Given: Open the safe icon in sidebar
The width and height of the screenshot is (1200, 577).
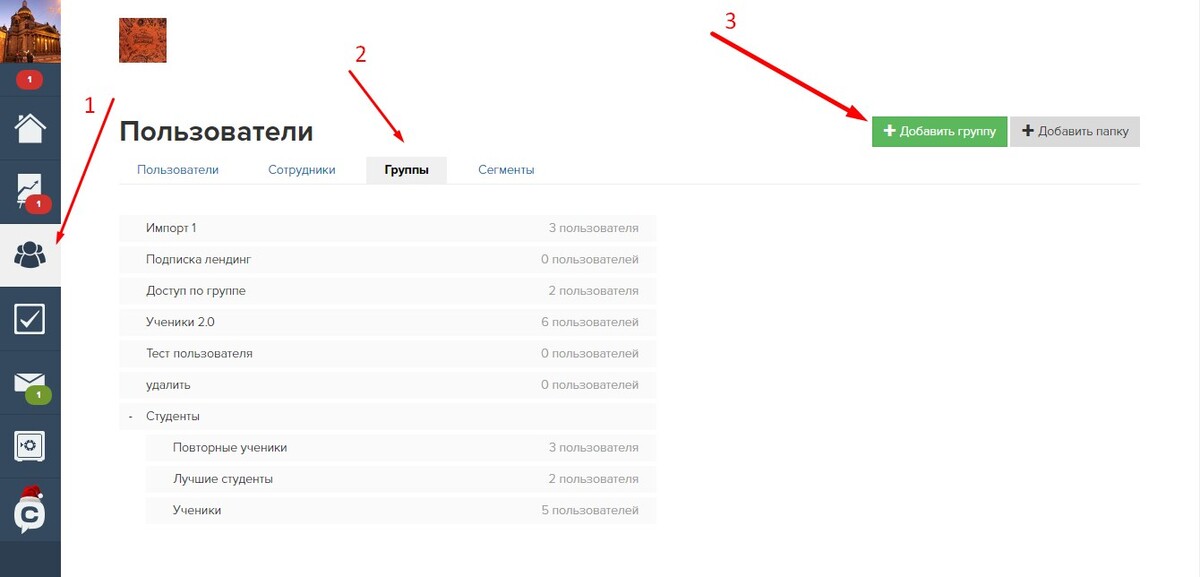Looking at the screenshot, I should pyautogui.click(x=30, y=446).
